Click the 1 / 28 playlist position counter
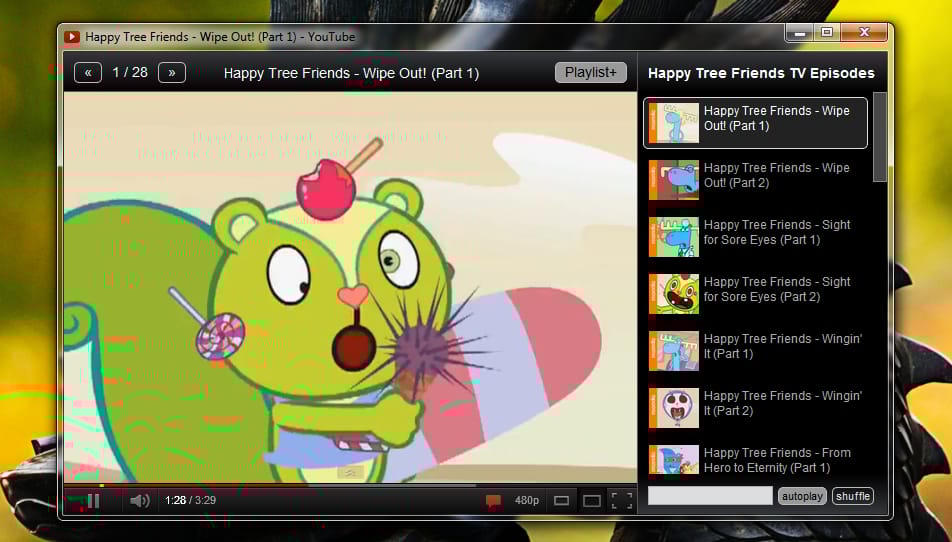Image resolution: width=952 pixels, height=542 pixels. click(x=130, y=73)
